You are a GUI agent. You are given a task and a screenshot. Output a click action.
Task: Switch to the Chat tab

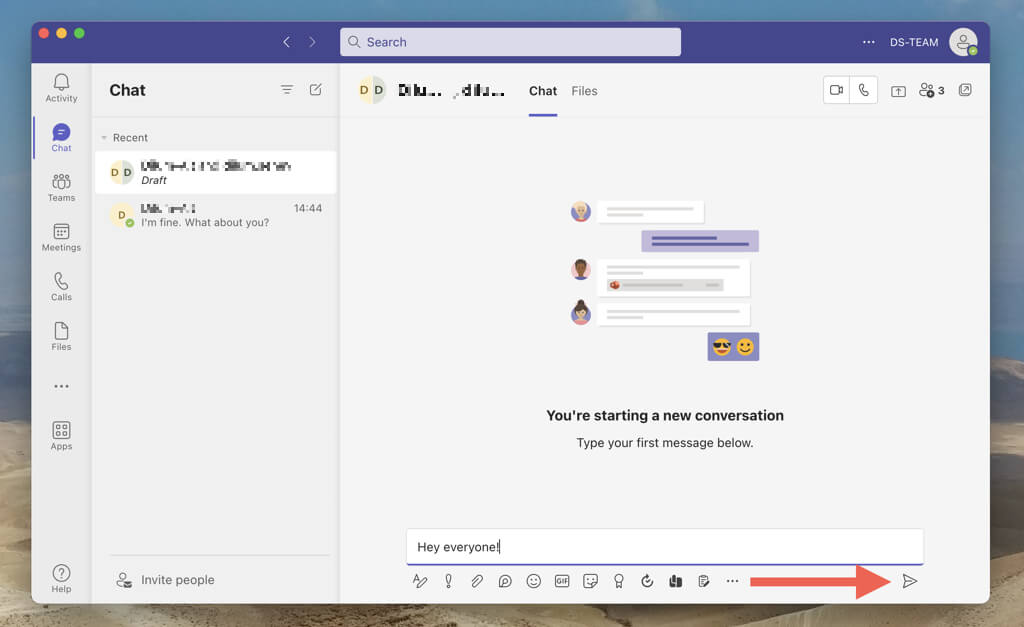coord(543,91)
